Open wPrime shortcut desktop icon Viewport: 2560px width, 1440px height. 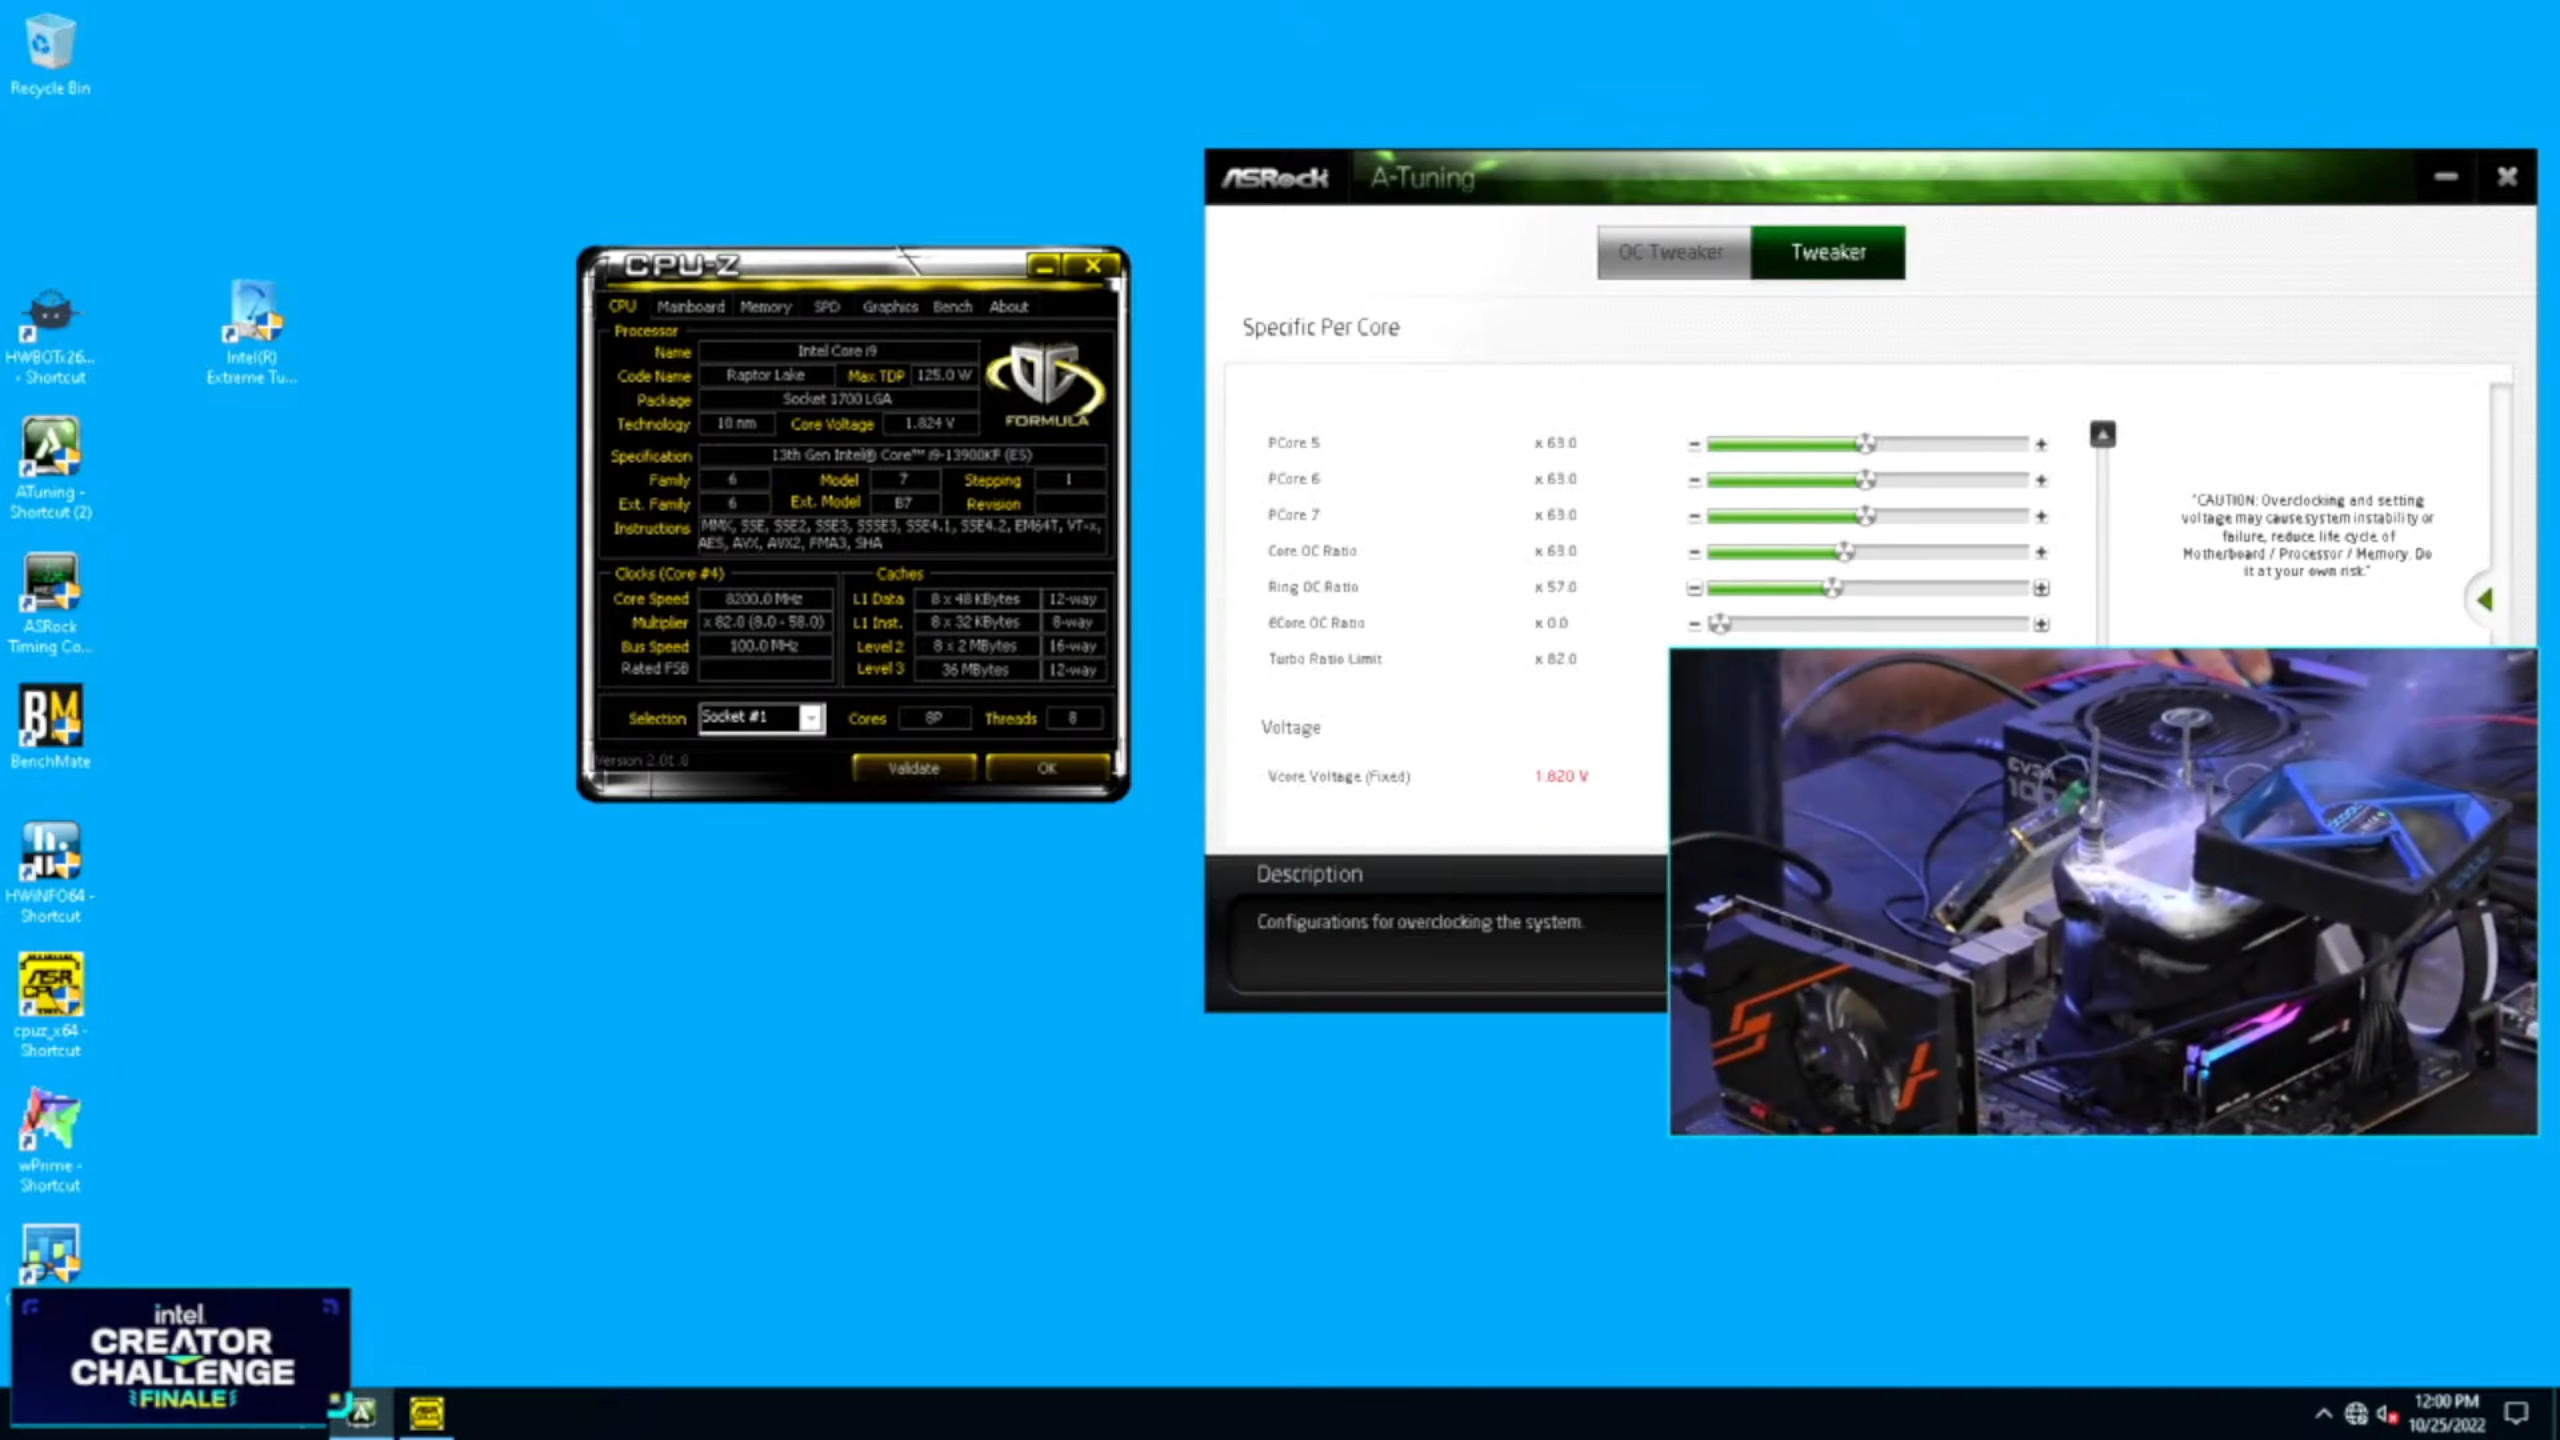pos(50,1140)
